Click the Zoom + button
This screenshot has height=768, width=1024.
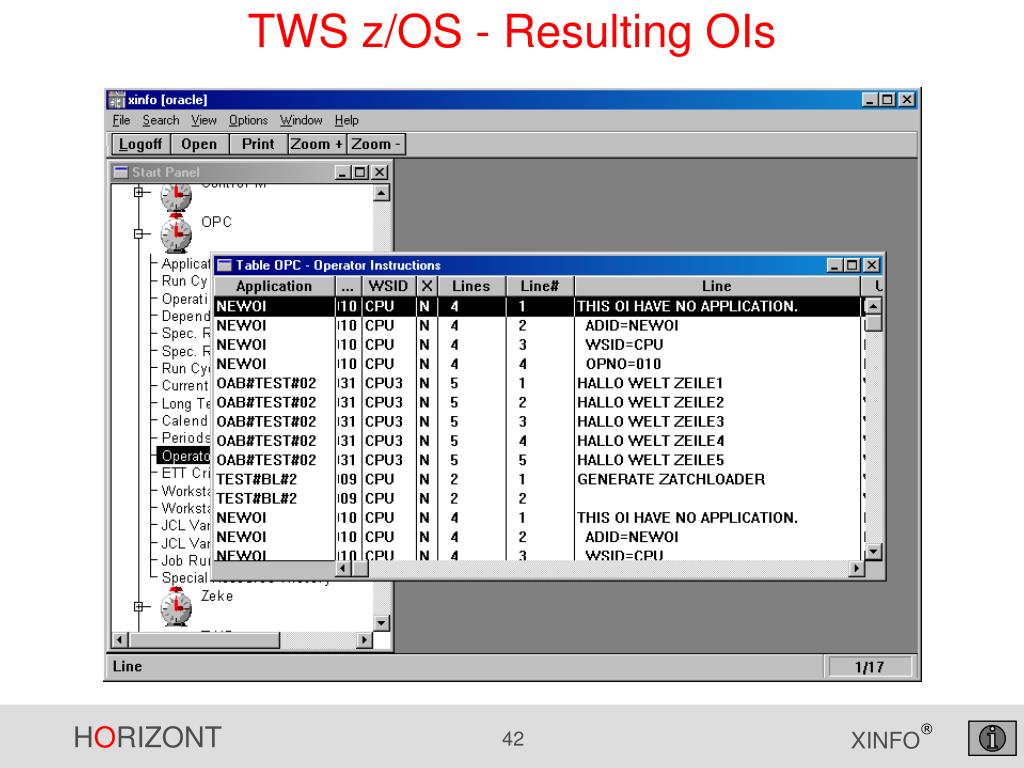pyautogui.click(x=317, y=144)
